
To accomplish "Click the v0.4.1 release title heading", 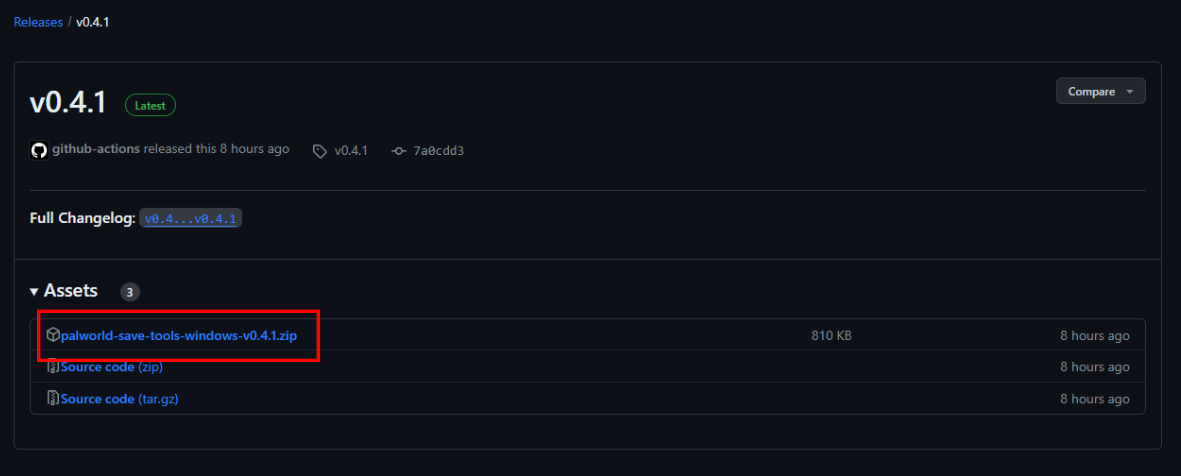I will coord(68,103).
